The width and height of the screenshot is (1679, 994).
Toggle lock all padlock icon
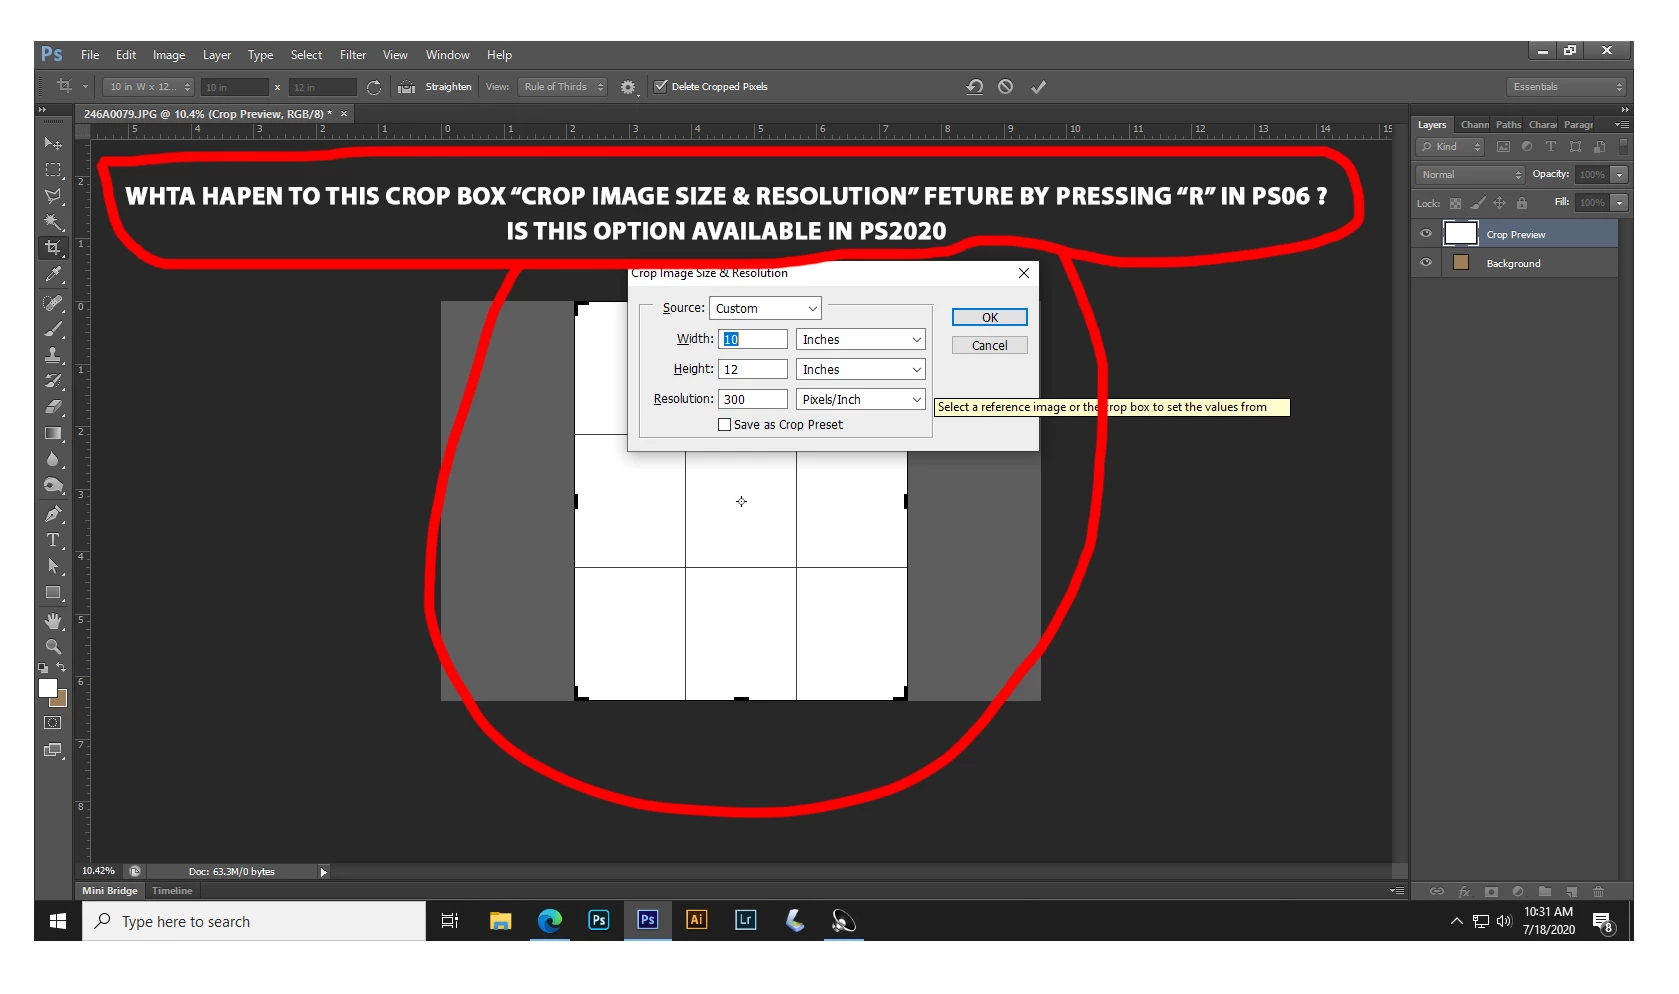tap(1521, 203)
